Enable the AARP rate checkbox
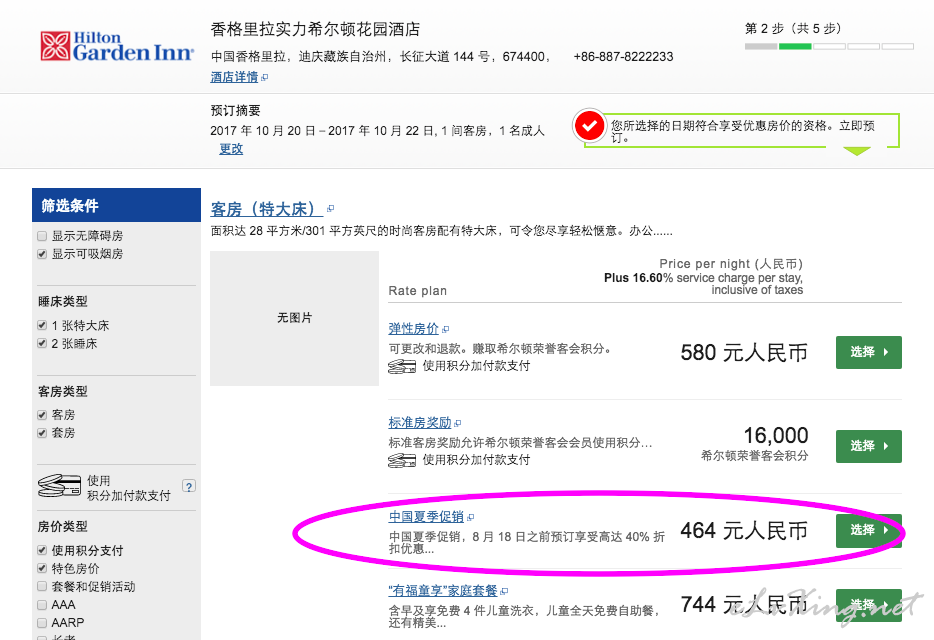Image resolution: width=934 pixels, height=640 pixels. (x=42, y=622)
